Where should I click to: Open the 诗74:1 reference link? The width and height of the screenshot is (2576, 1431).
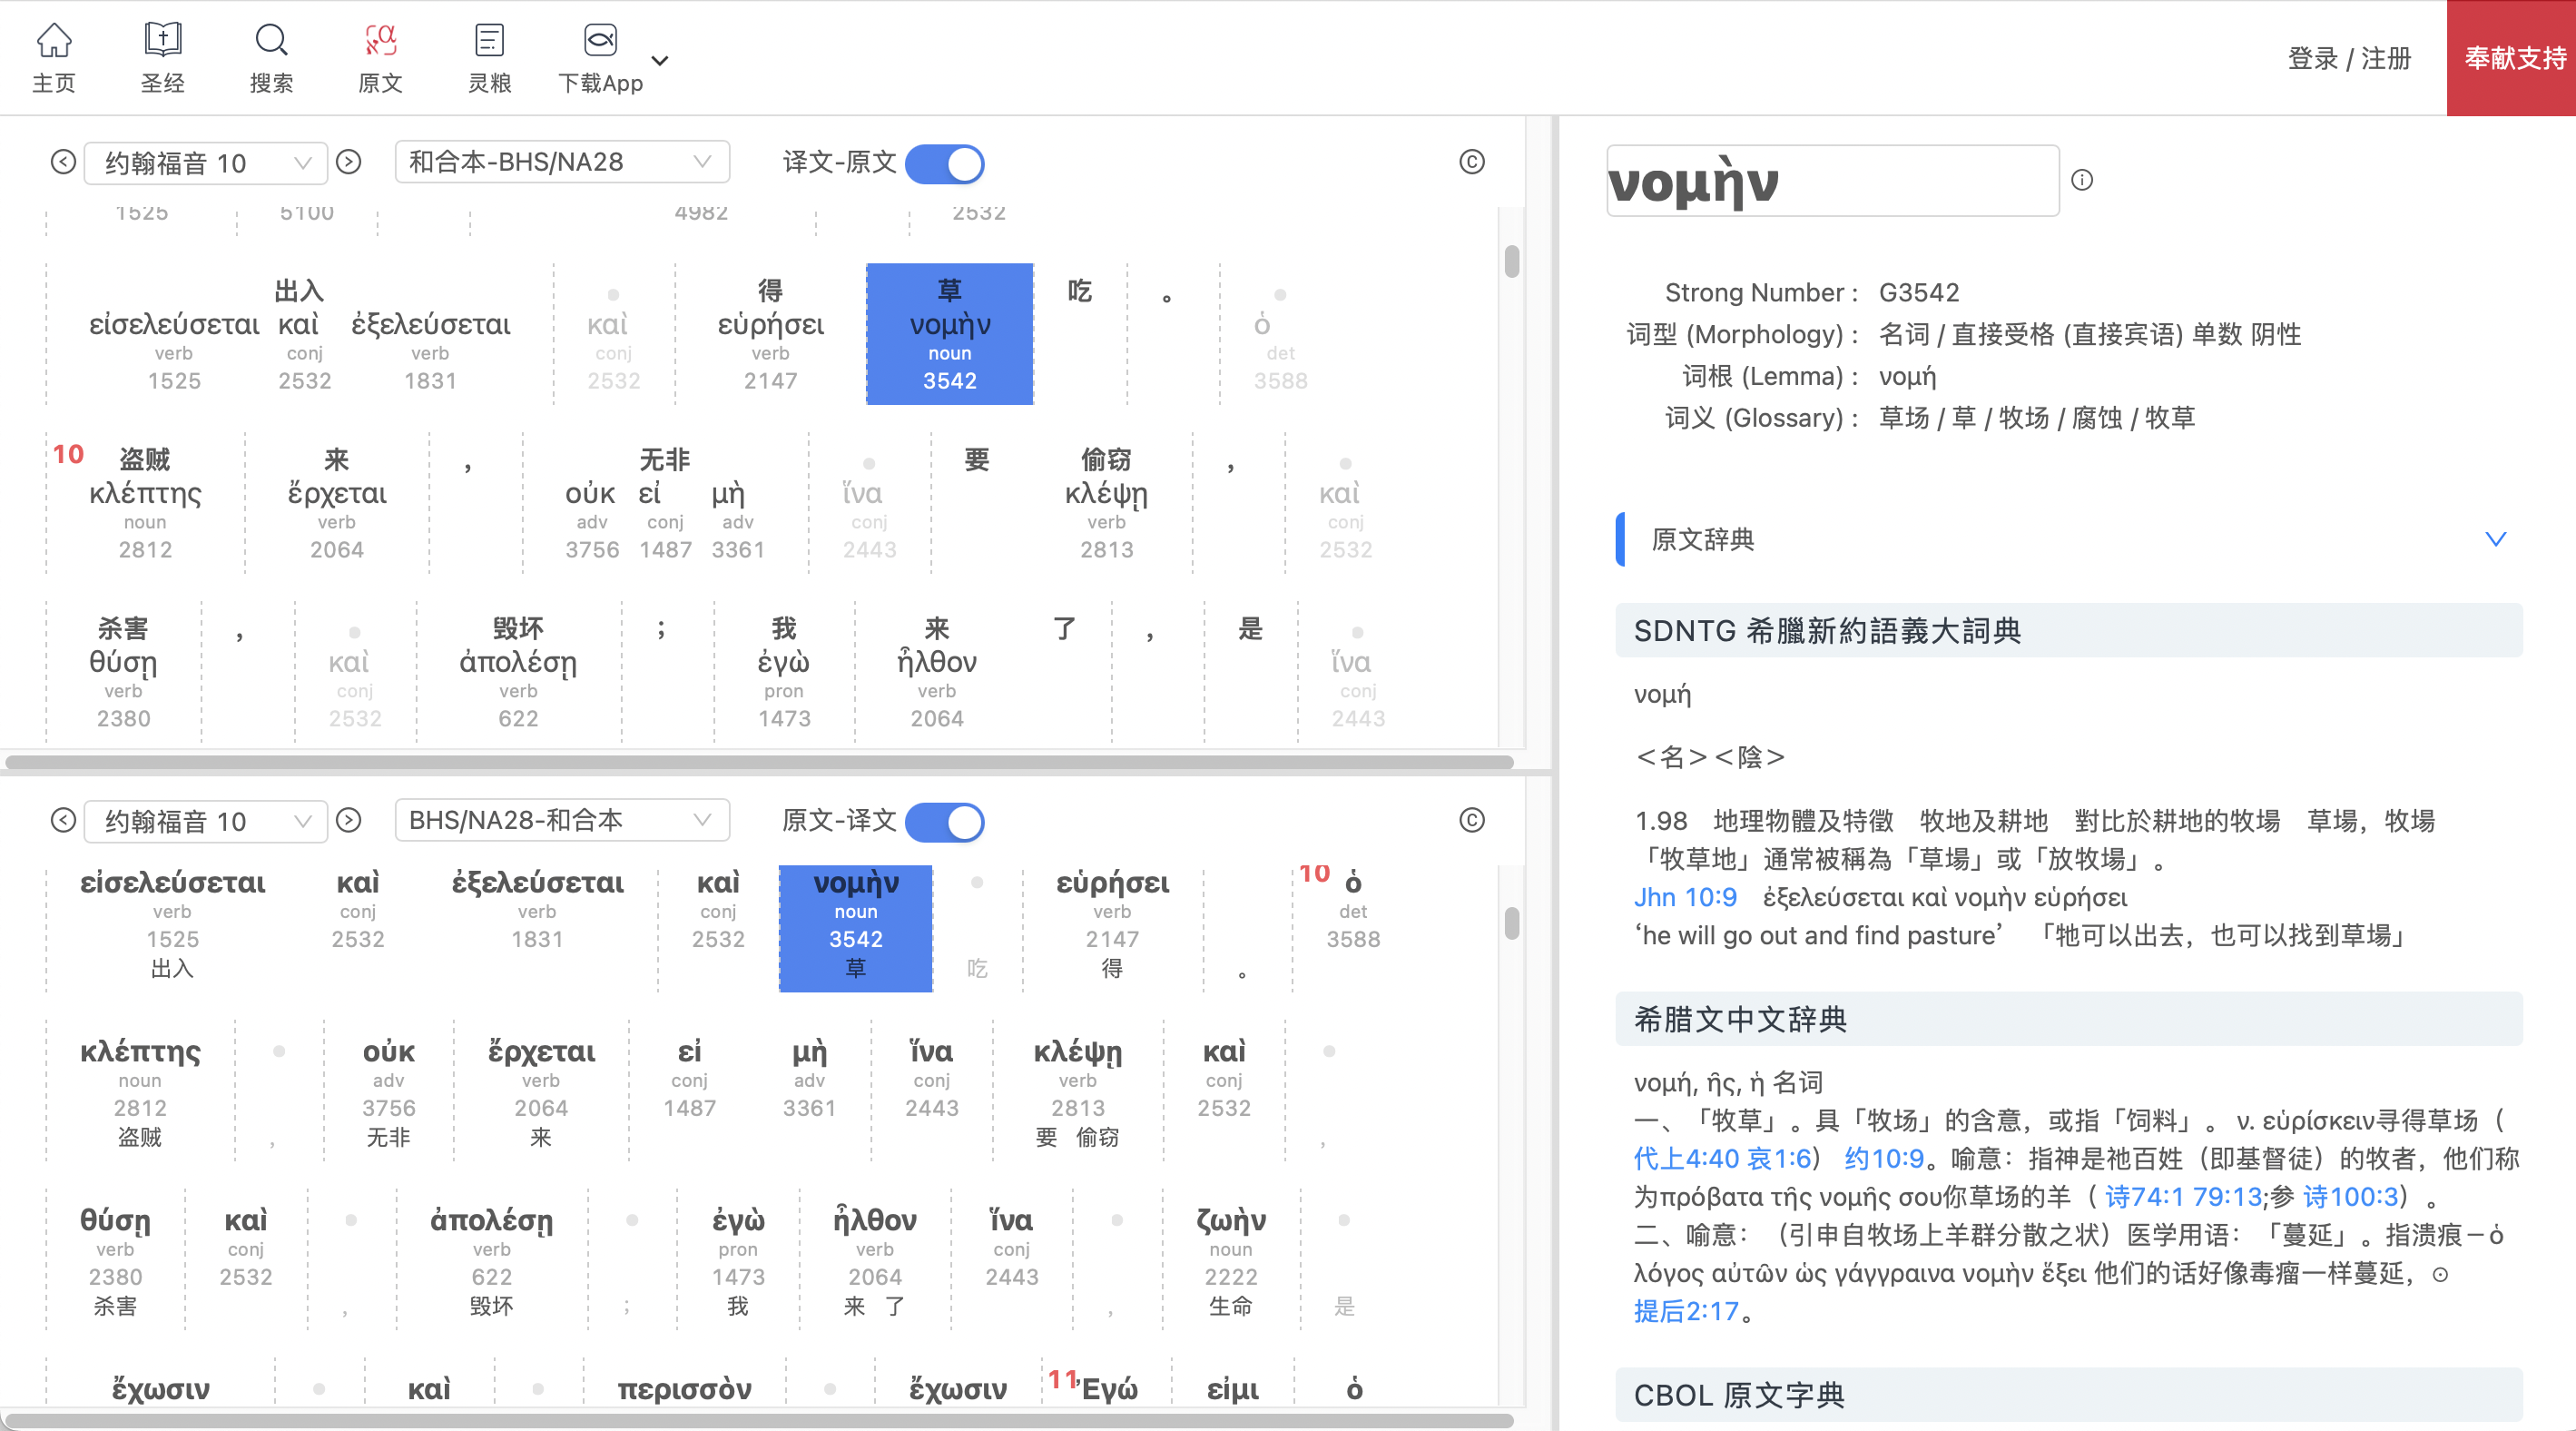pos(2145,1197)
